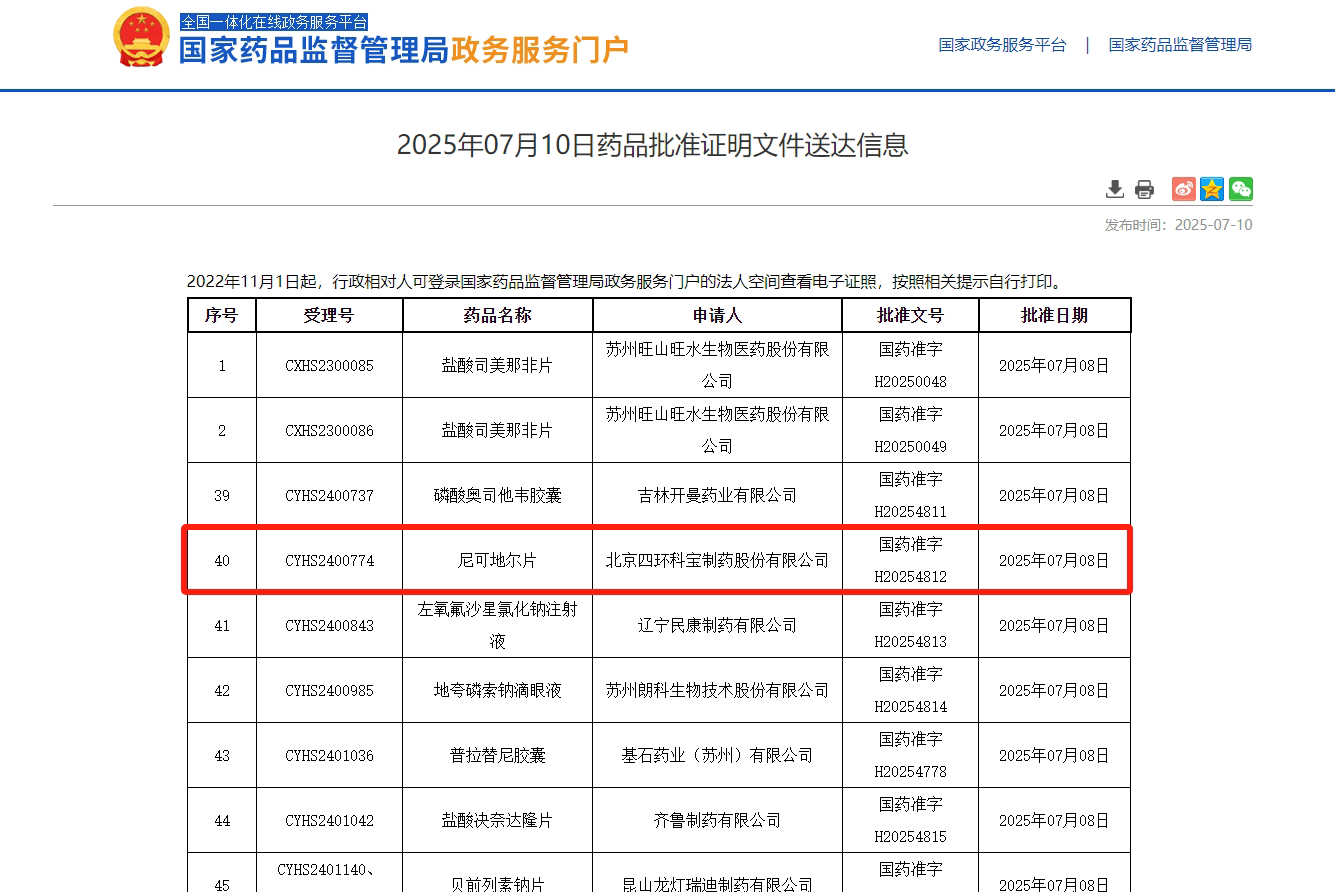
Task: Click applicant 基石药业（苏州）有限公司
Action: pos(717,756)
